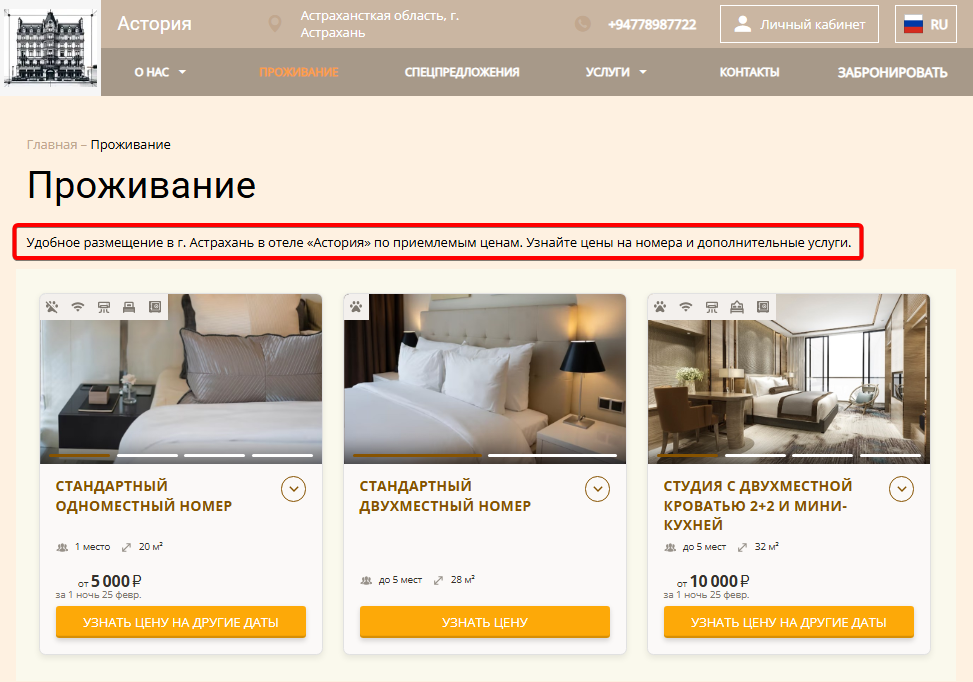Click the Wi-Fi icon on single room card
The width and height of the screenshot is (973, 682).
tap(78, 307)
